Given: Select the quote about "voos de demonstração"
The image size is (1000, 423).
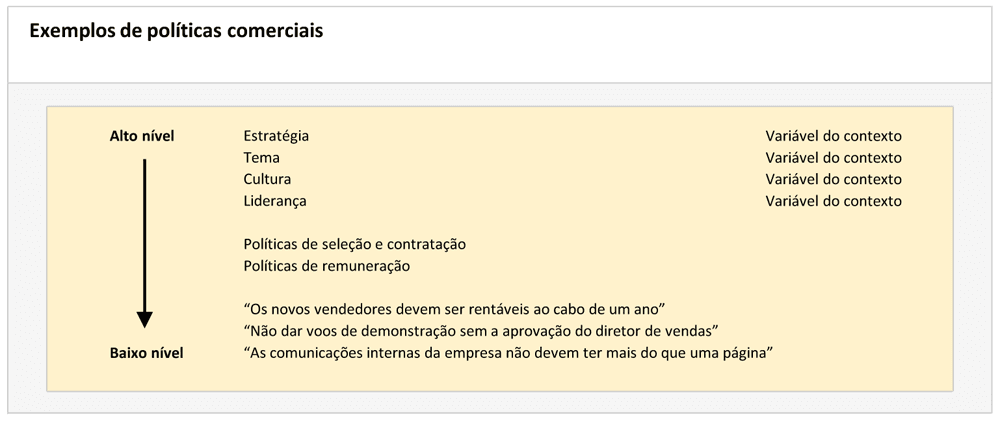Looking at the screenshot, I should pyautogui.click(x=482, y=331).
